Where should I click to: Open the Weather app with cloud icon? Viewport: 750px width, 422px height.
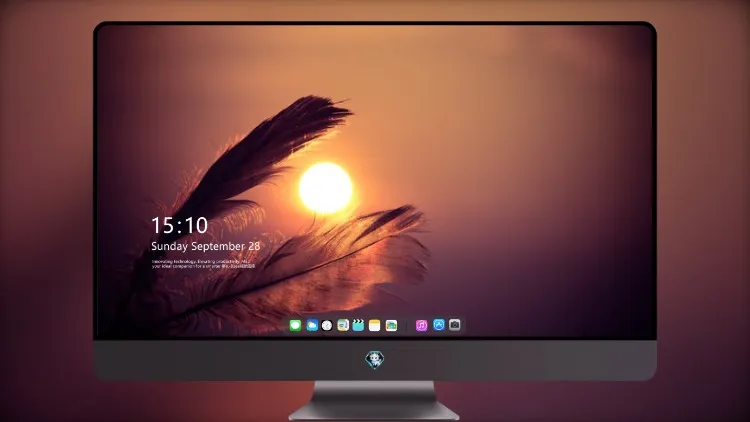312,325
